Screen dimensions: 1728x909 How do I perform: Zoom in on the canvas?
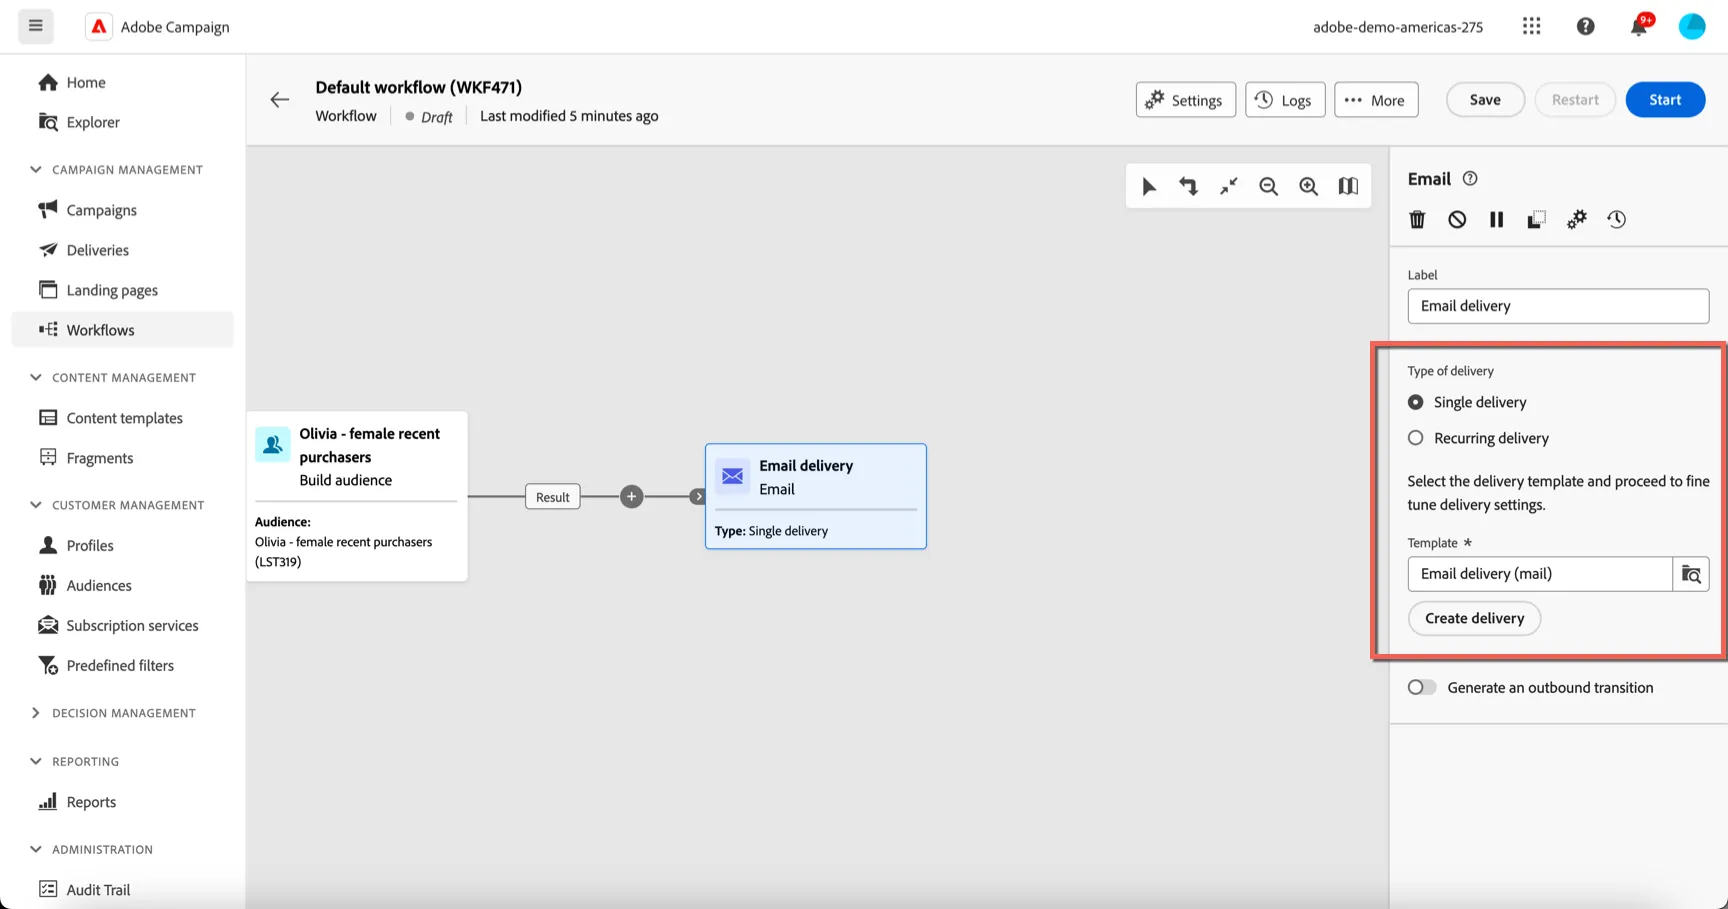tap(1308, 186)
